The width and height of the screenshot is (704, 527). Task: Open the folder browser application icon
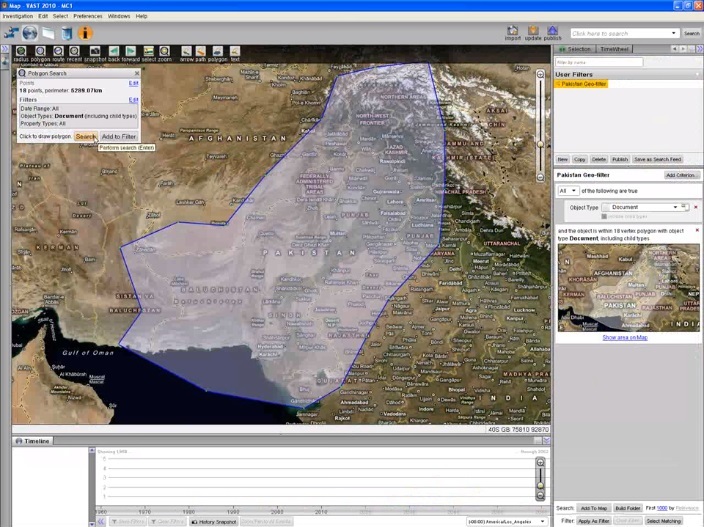point(48,33)
